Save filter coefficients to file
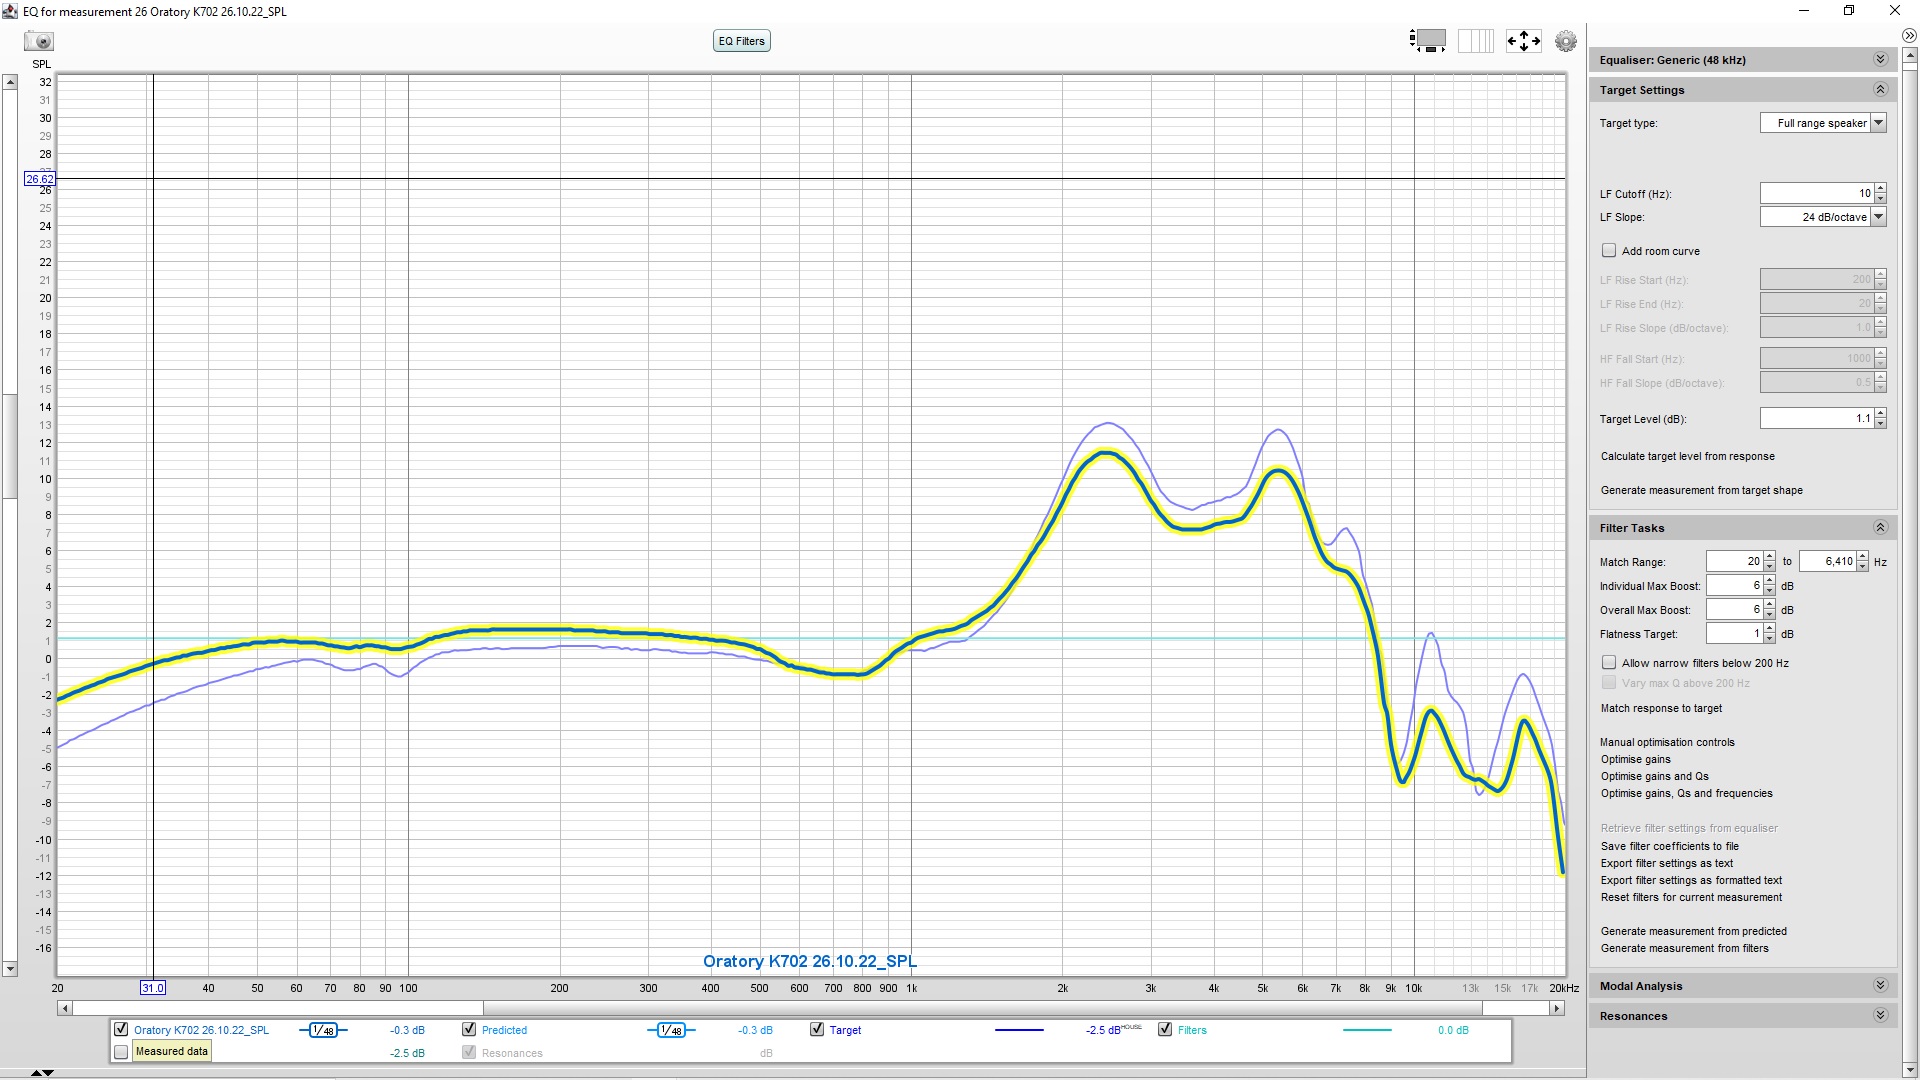 click(x=1670, y=847)
